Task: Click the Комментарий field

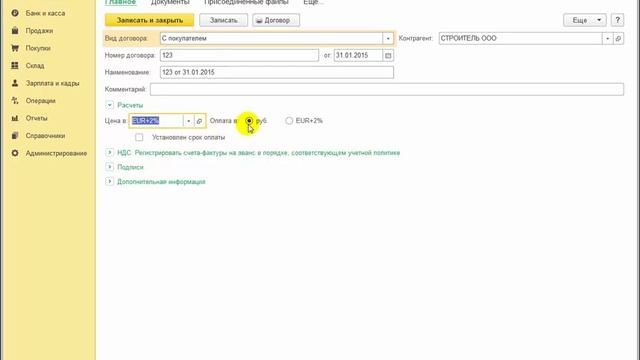Action: [387, 89]
